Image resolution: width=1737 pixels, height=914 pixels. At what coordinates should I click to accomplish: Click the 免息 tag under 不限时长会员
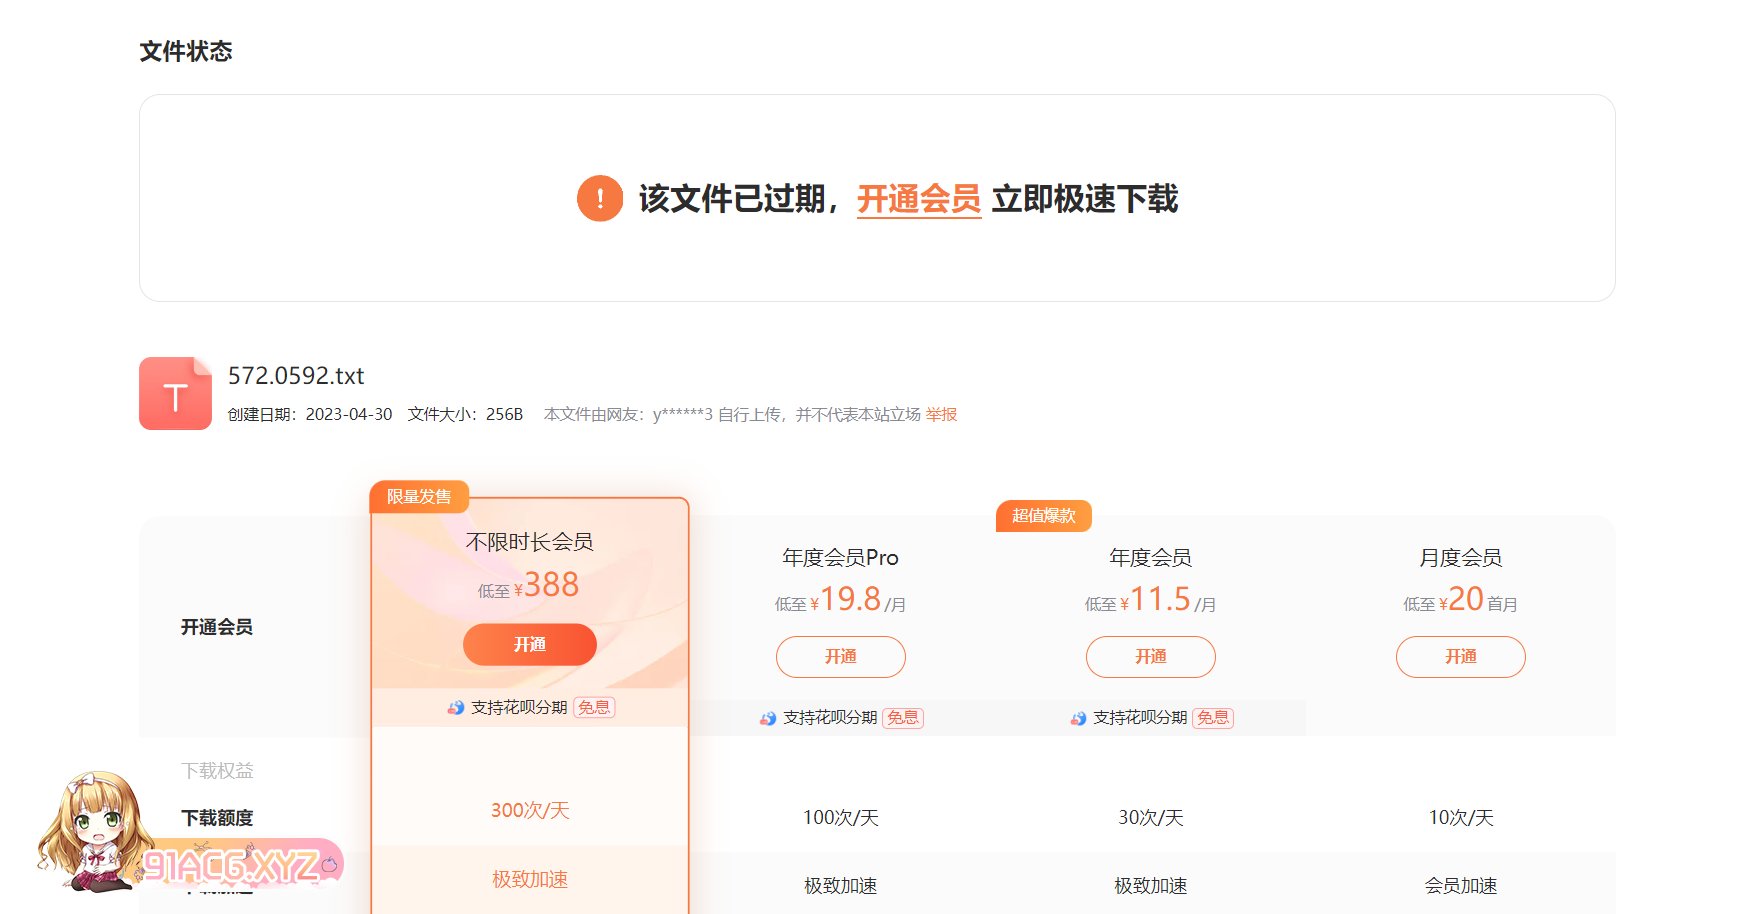tap(594, 708)
